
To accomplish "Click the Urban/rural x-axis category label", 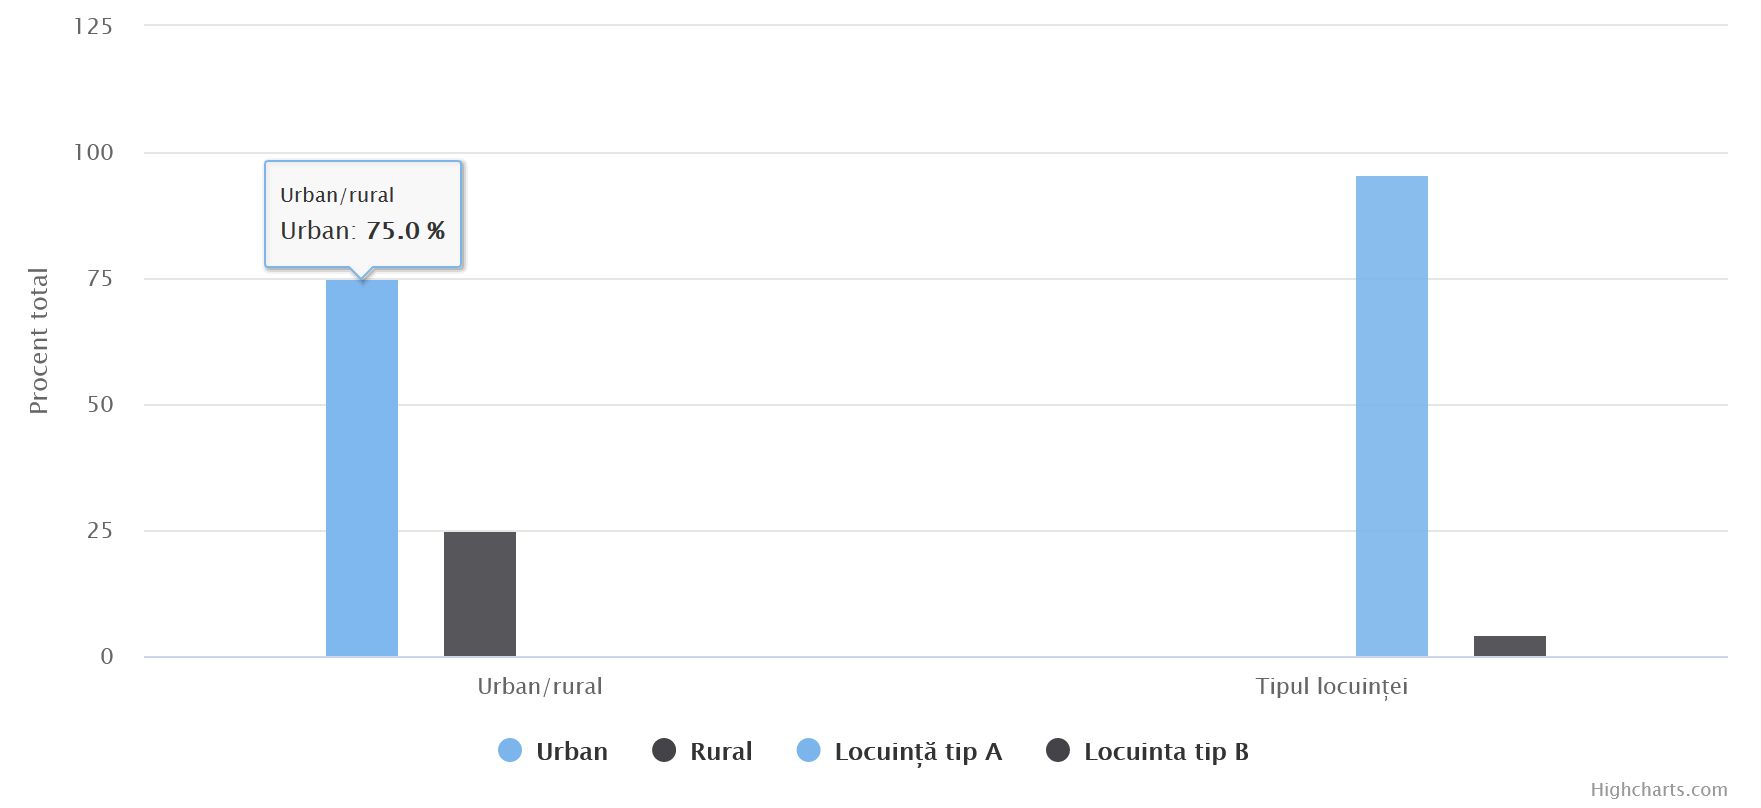I will click(x=540, y=687).
